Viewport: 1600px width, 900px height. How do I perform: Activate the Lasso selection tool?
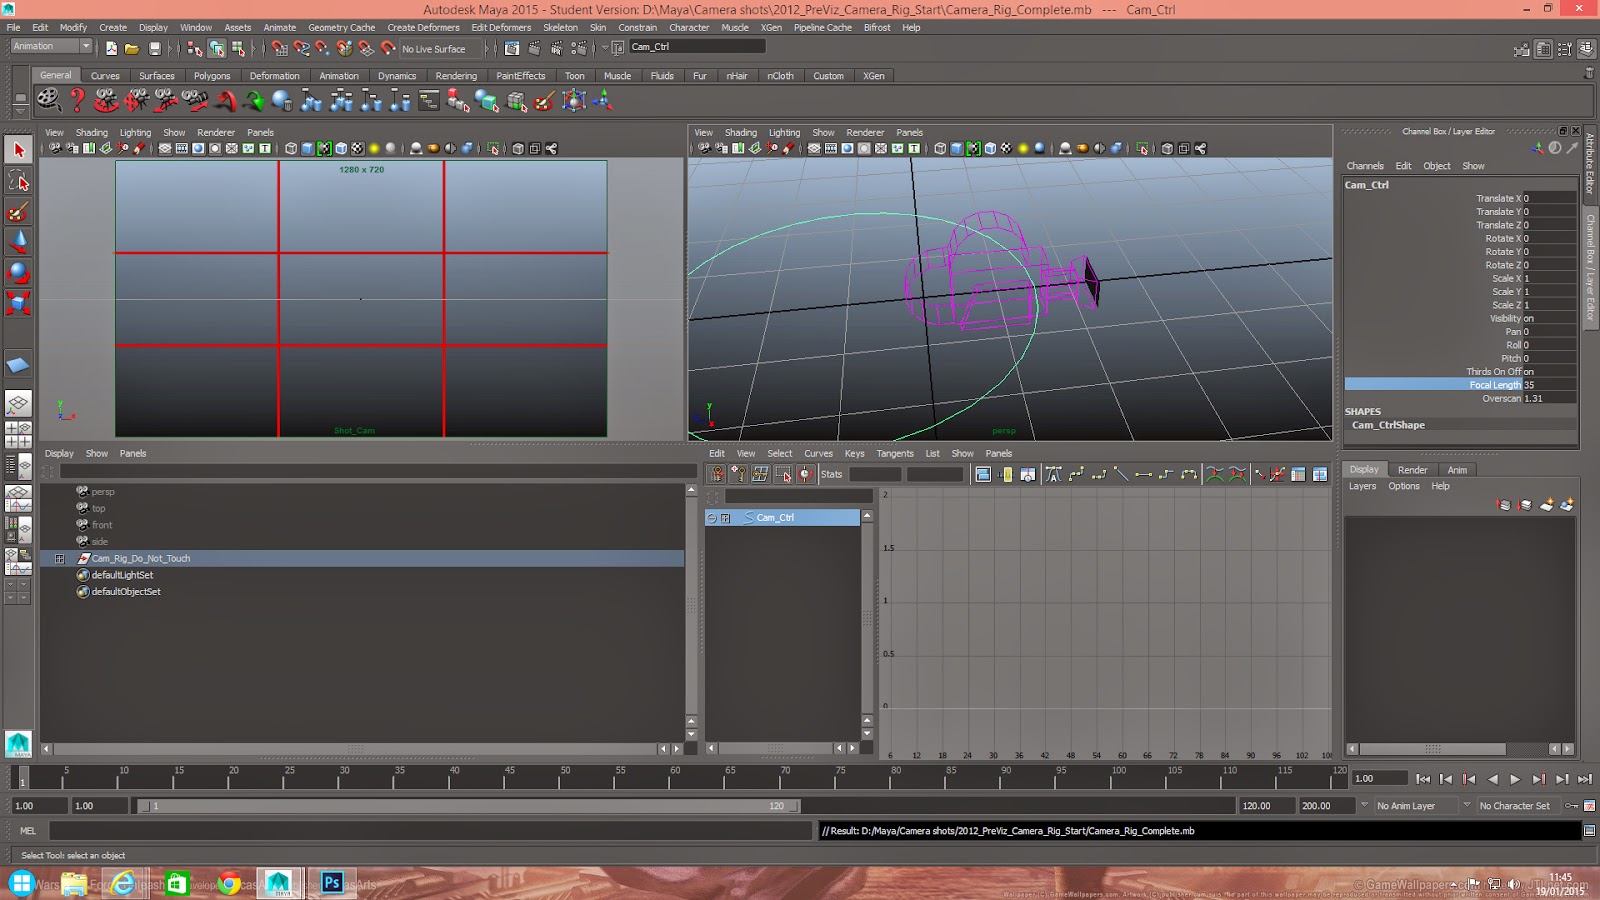18,180
